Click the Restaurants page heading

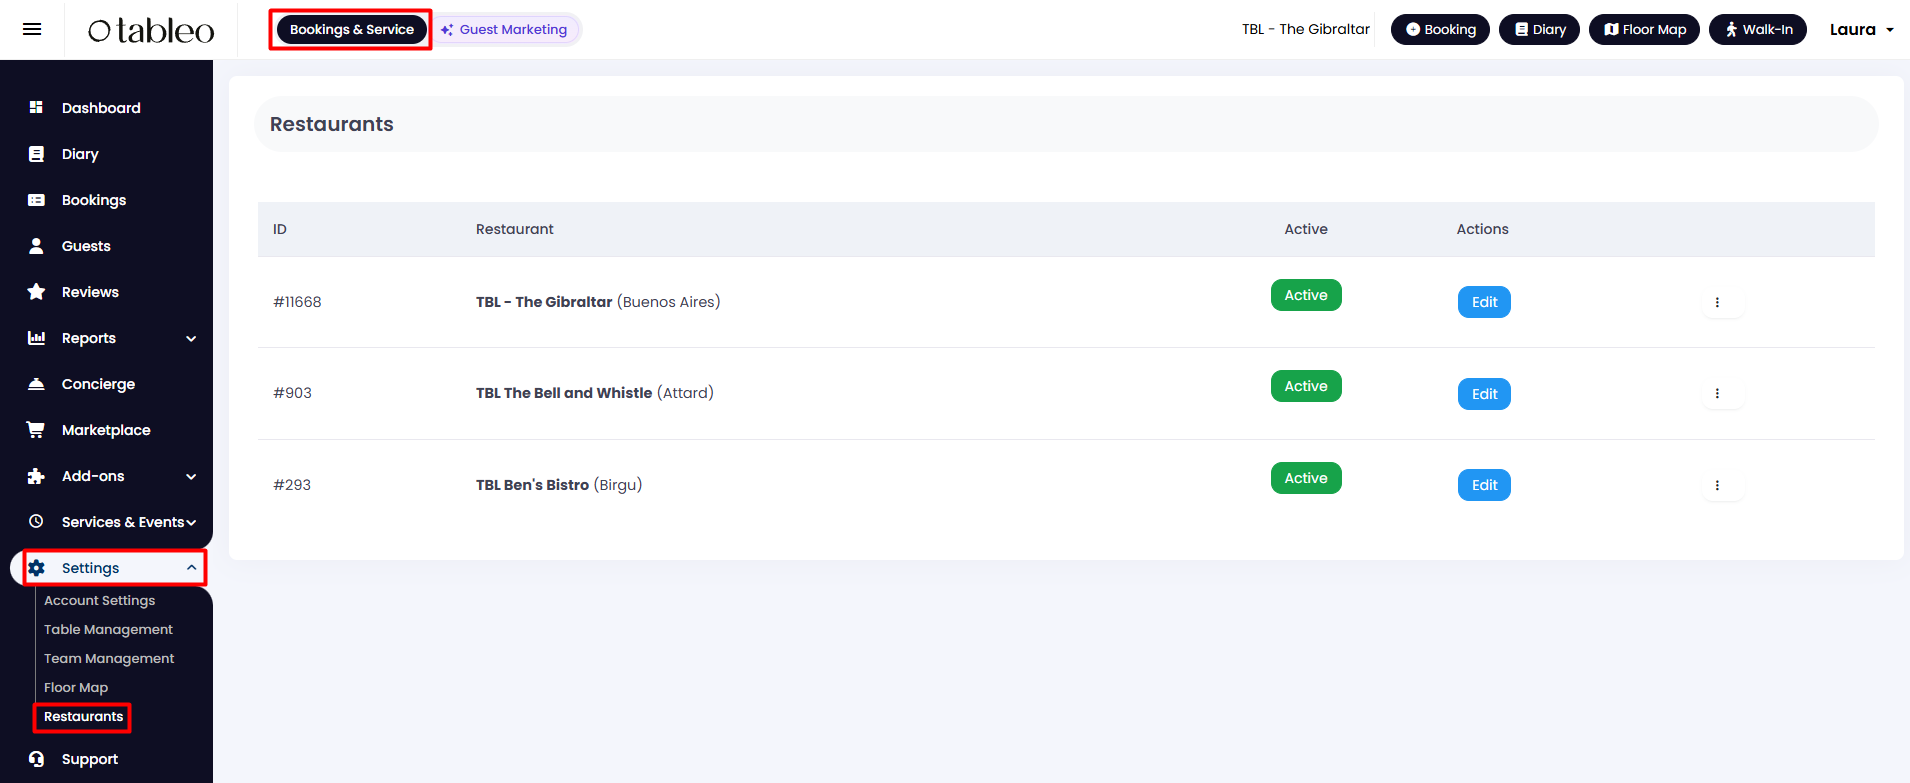(x=332, y=124)
